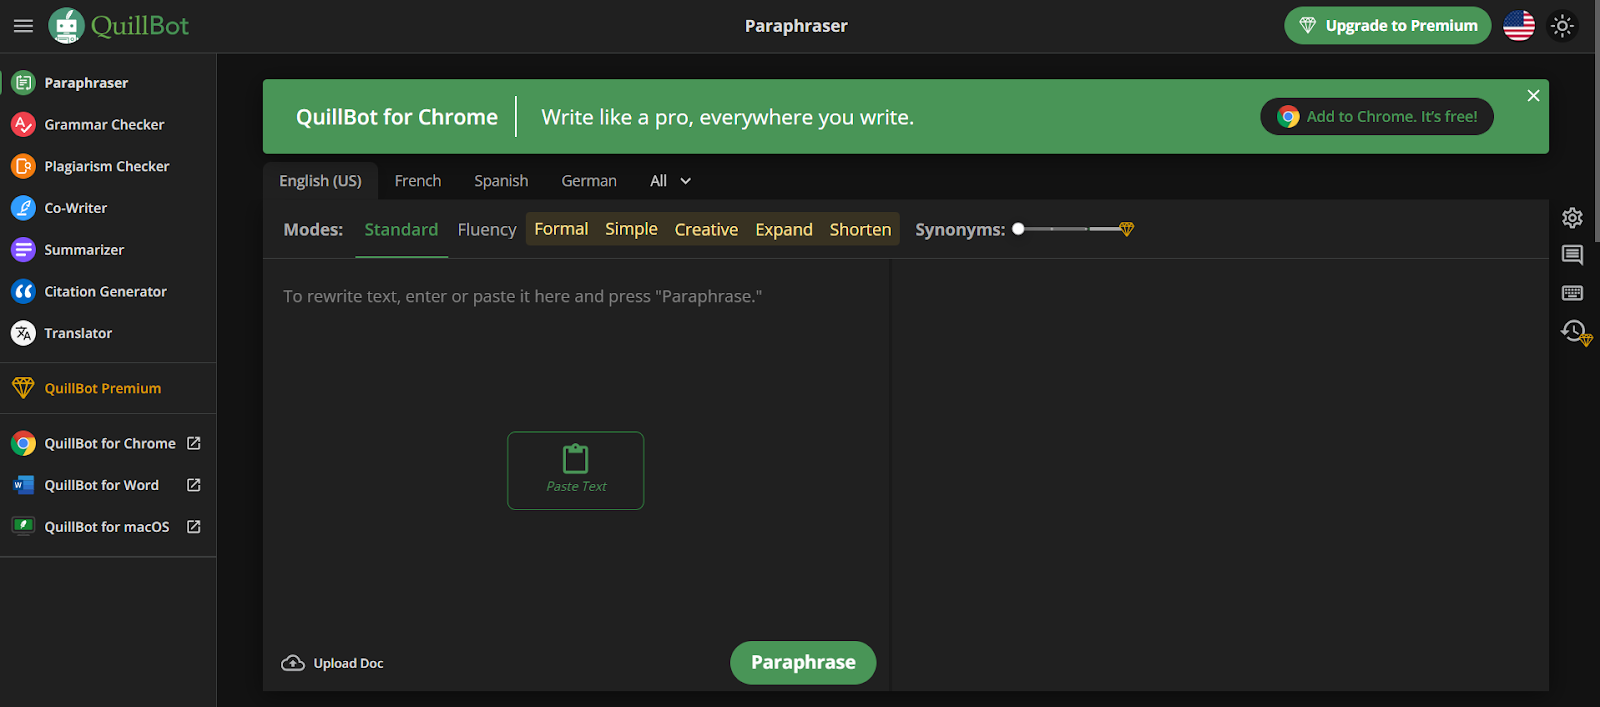Open QuillBot Premium link in sidebar

(x=102, y=388)
